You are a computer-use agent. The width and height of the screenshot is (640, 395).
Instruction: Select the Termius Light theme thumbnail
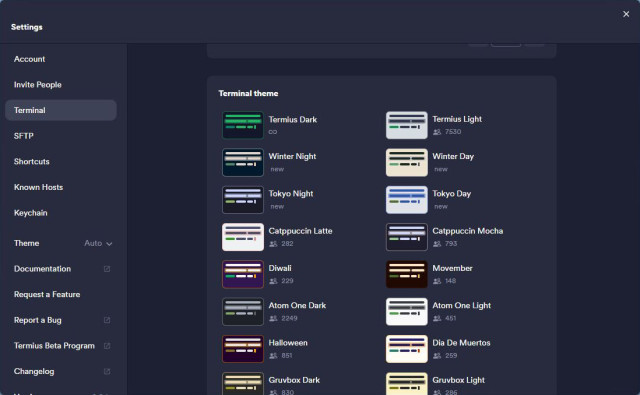pos(407,125)
